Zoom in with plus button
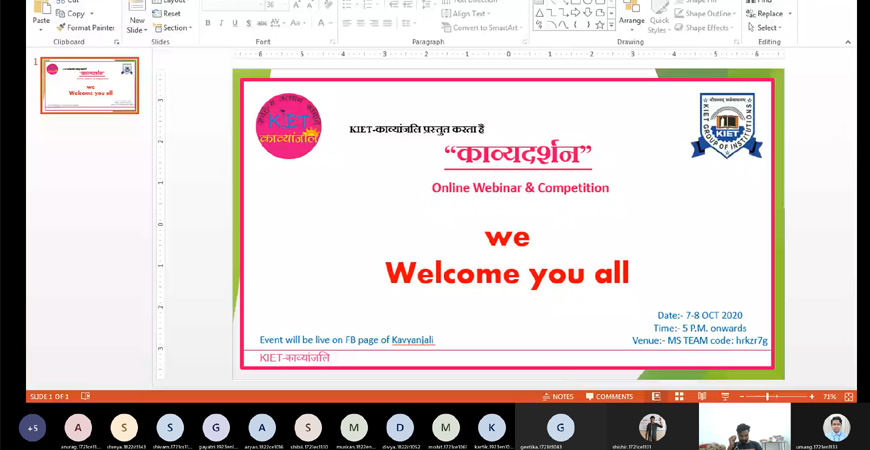 (x=812, y=397)
